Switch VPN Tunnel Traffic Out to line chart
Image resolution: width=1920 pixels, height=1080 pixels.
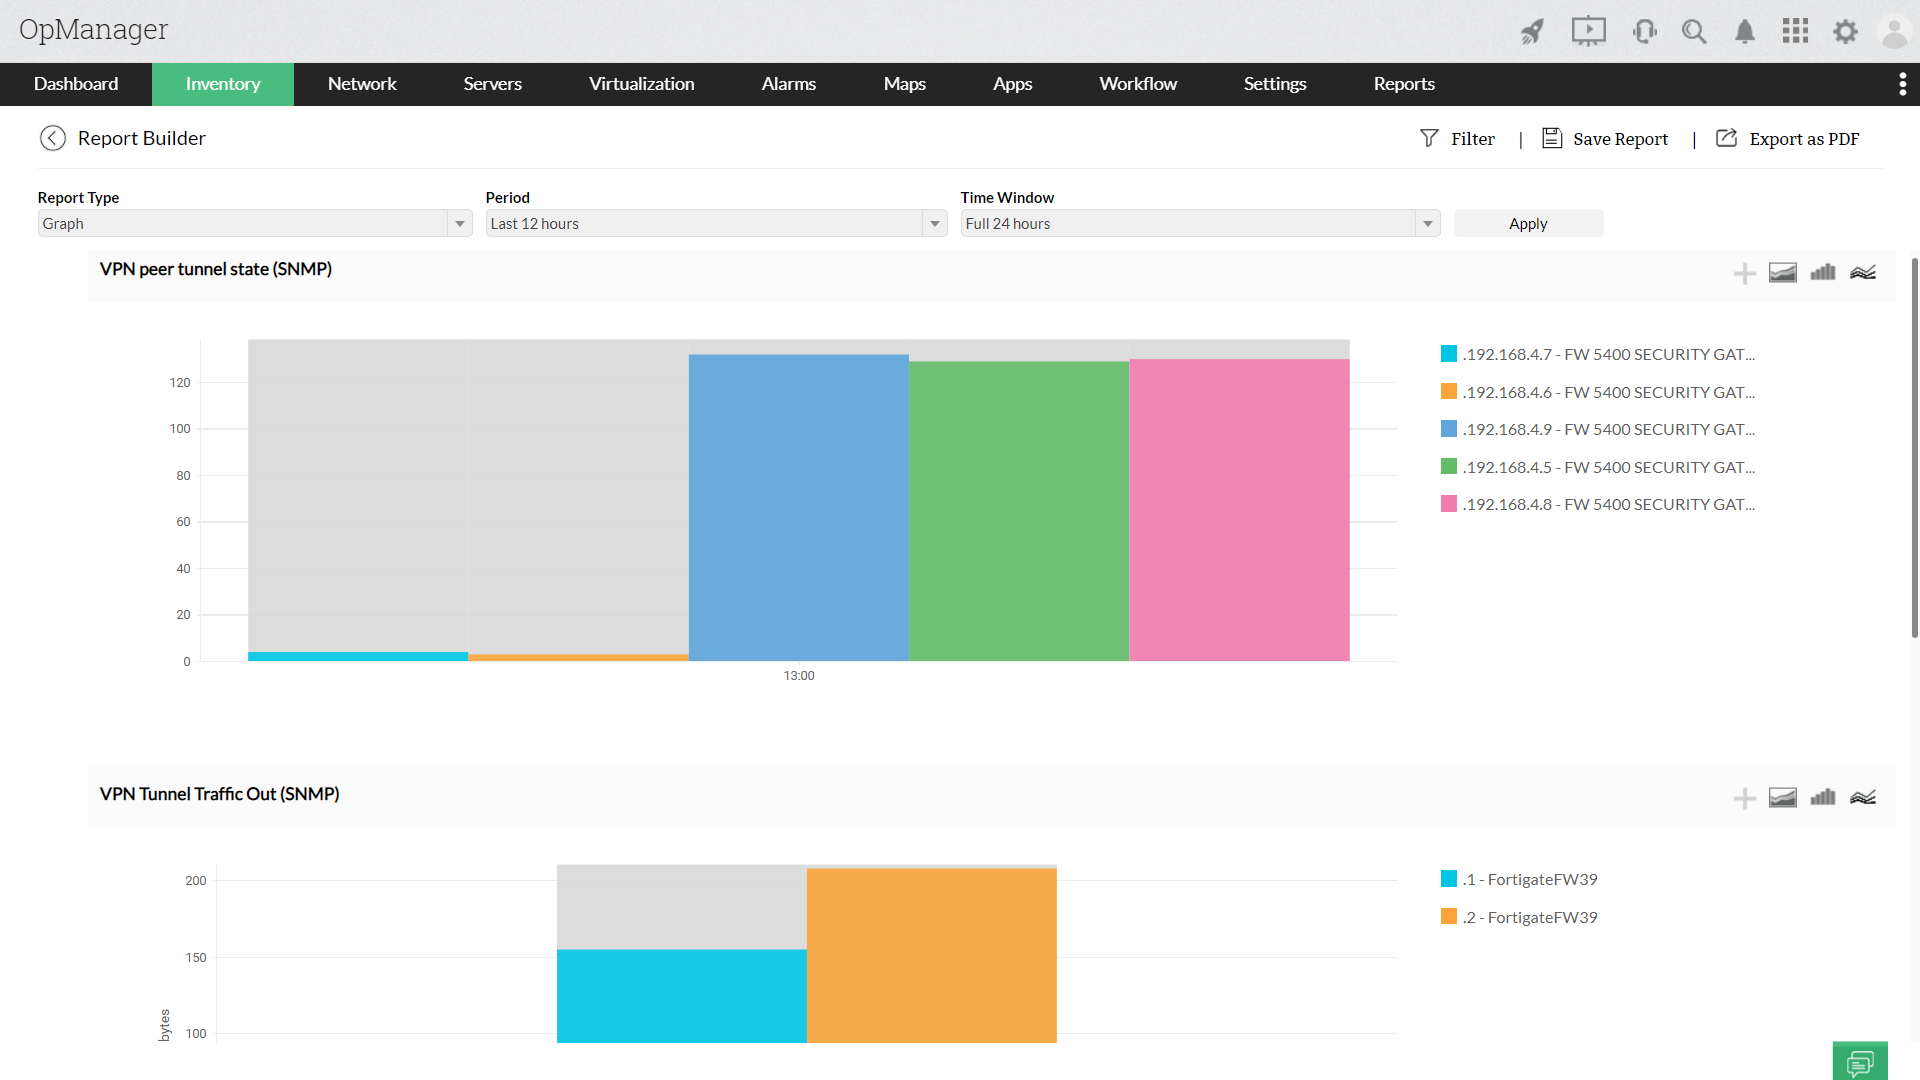coord(1862,798)
